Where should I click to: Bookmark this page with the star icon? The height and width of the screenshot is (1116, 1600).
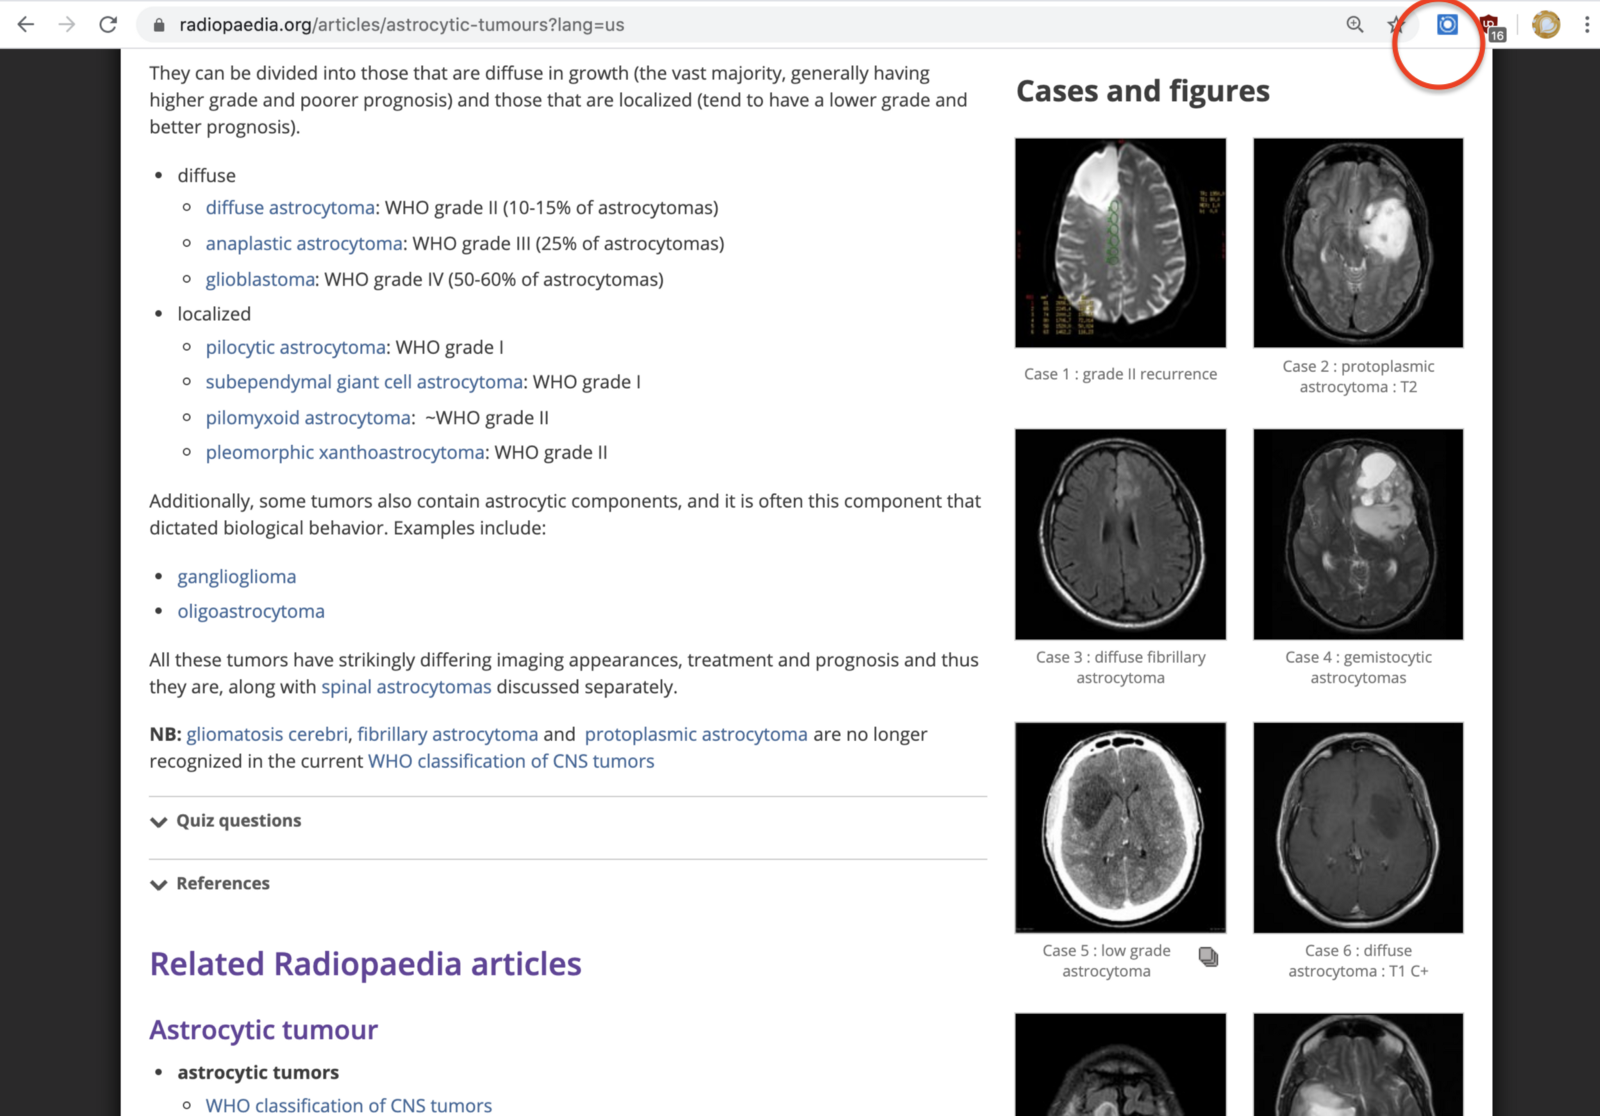coord(1397,25)
